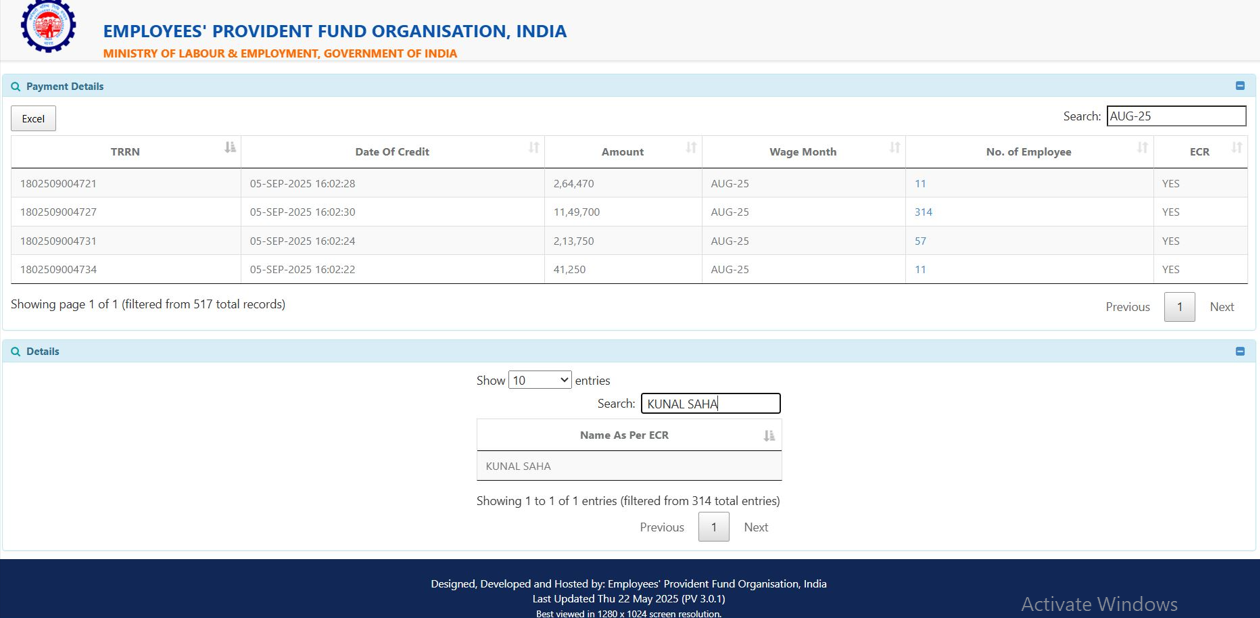1260x618 pixels.
Task: Export payment details with Excel button
Action: [33, 118]
